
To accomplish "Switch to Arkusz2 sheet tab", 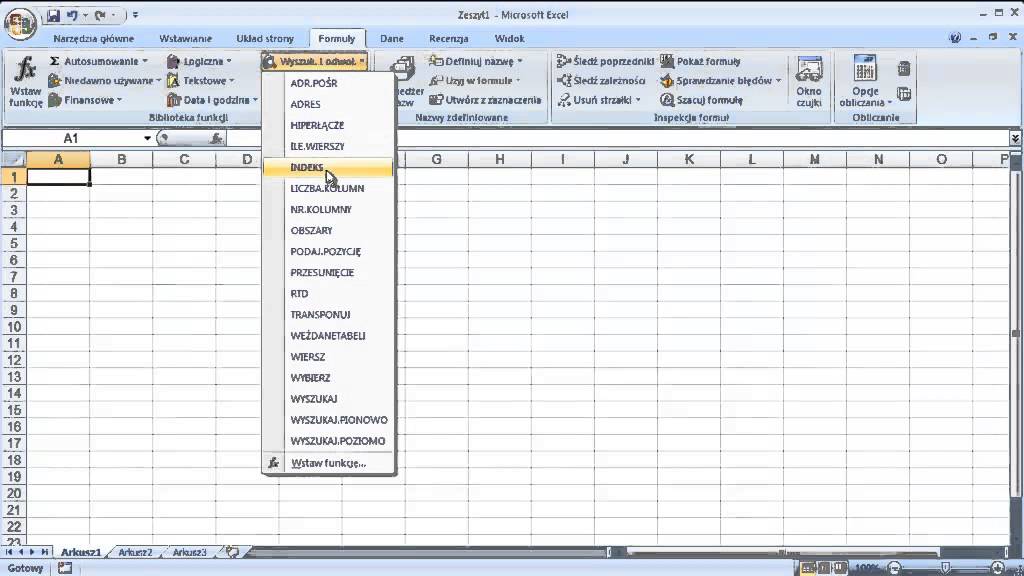I will (x=135, y=552).
